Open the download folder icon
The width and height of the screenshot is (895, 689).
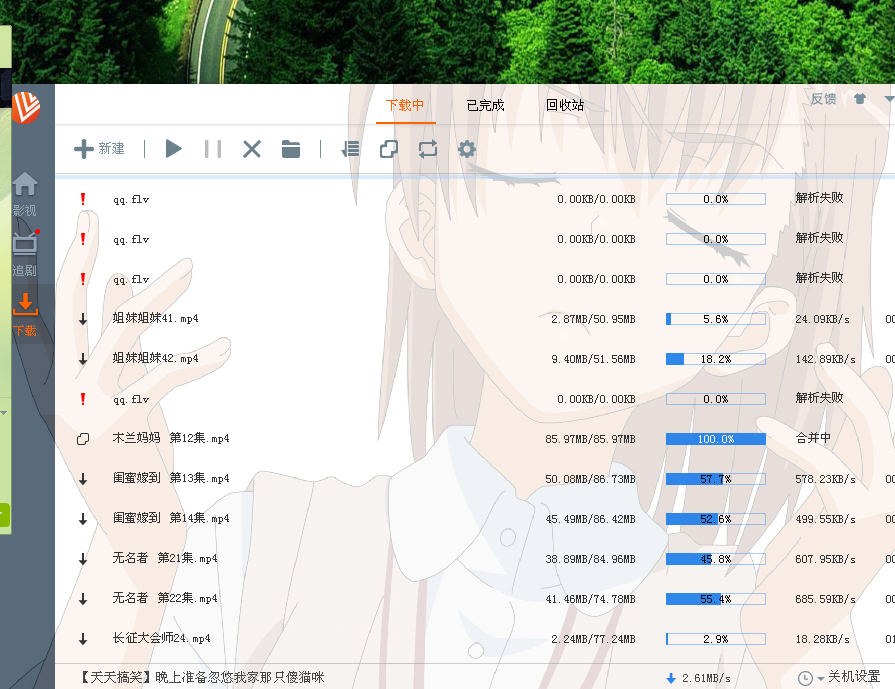[291, 149]
